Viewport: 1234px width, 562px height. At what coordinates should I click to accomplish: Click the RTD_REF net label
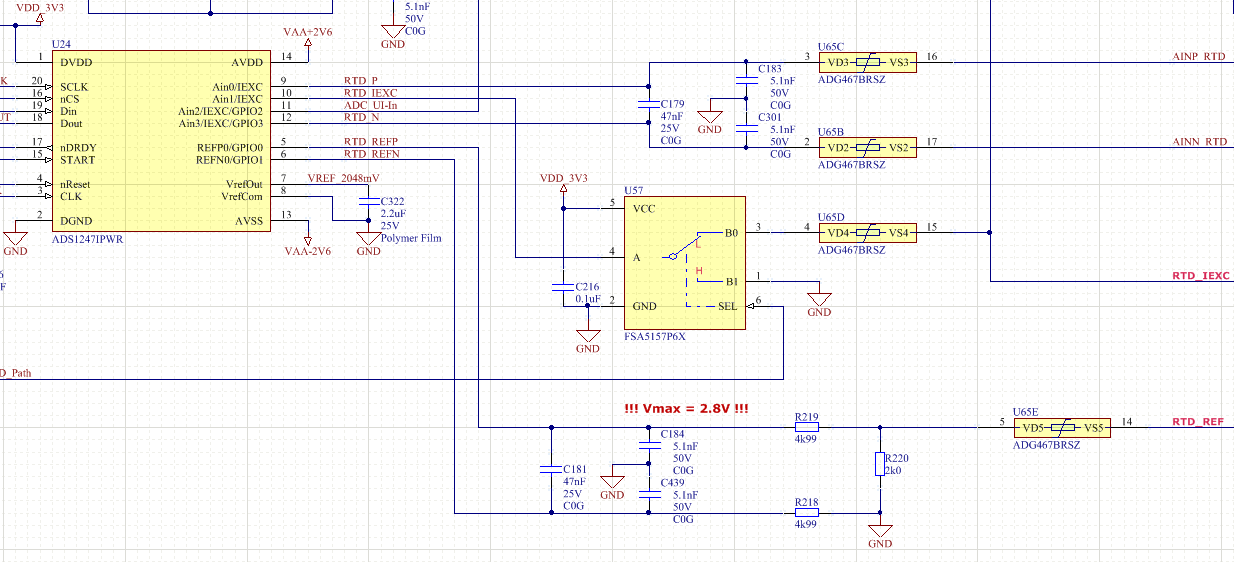[1198, 422]
